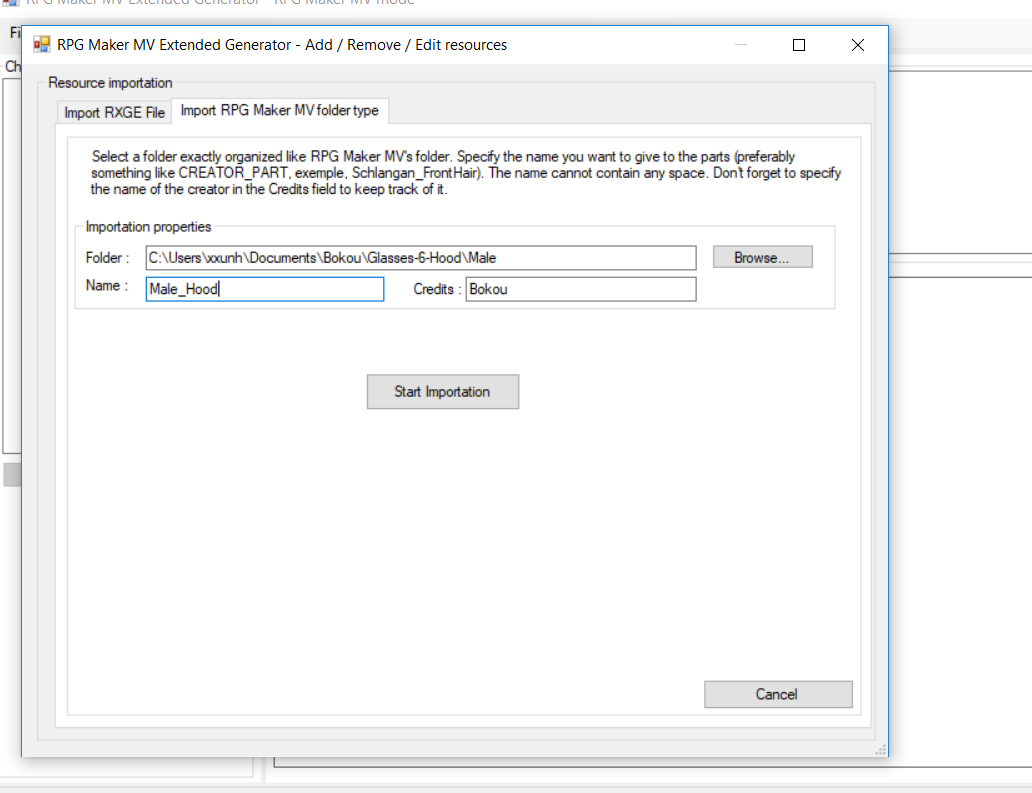Click the 'Credits :' label
The image size is (1032, 793).
[x=437, y=290]
